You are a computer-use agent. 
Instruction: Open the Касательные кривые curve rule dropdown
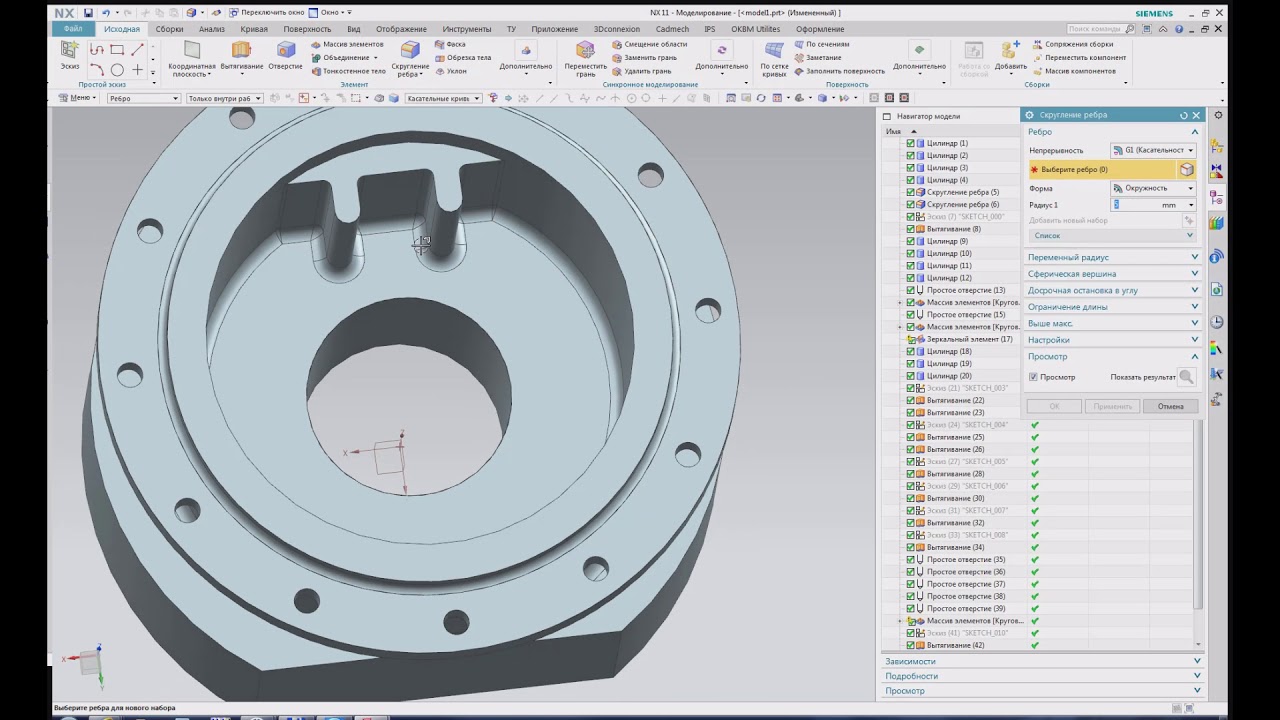tap(443, 98)
